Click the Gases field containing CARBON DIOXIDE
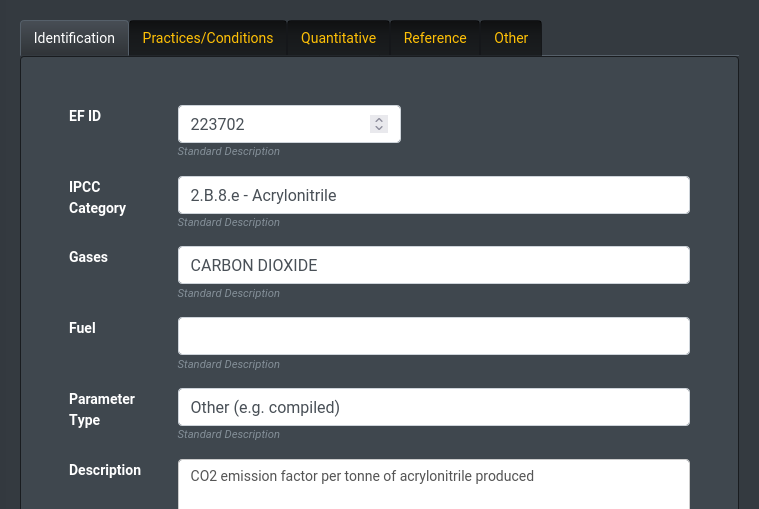Screen dimensions: 759x509 pos(433,265)
